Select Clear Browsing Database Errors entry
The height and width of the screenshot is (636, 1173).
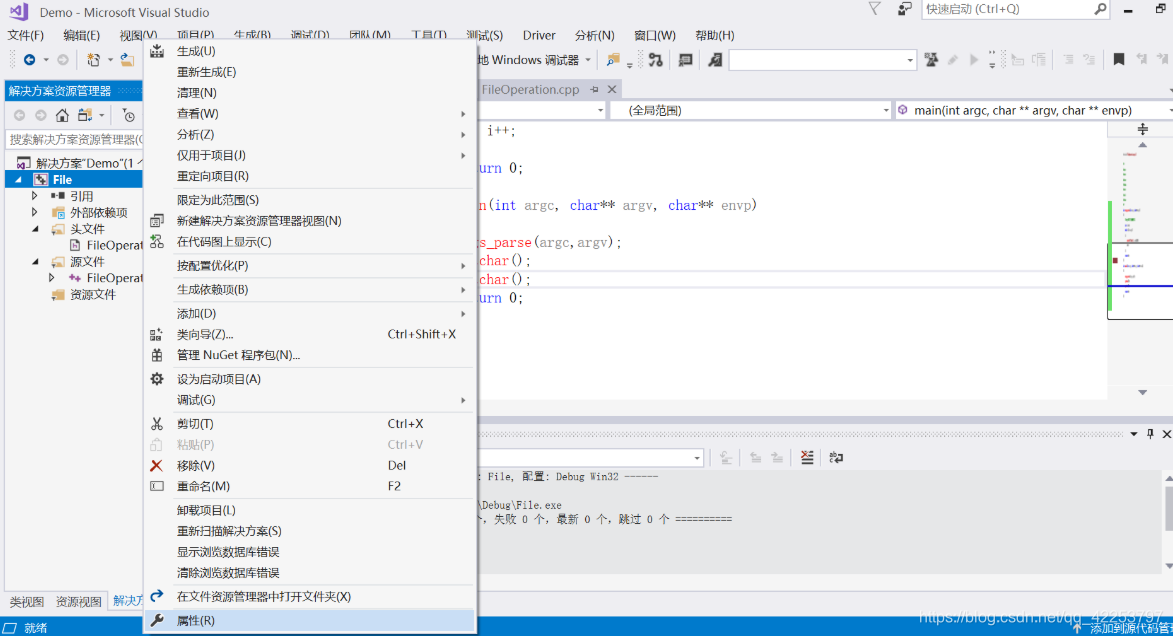click(310, 573)
